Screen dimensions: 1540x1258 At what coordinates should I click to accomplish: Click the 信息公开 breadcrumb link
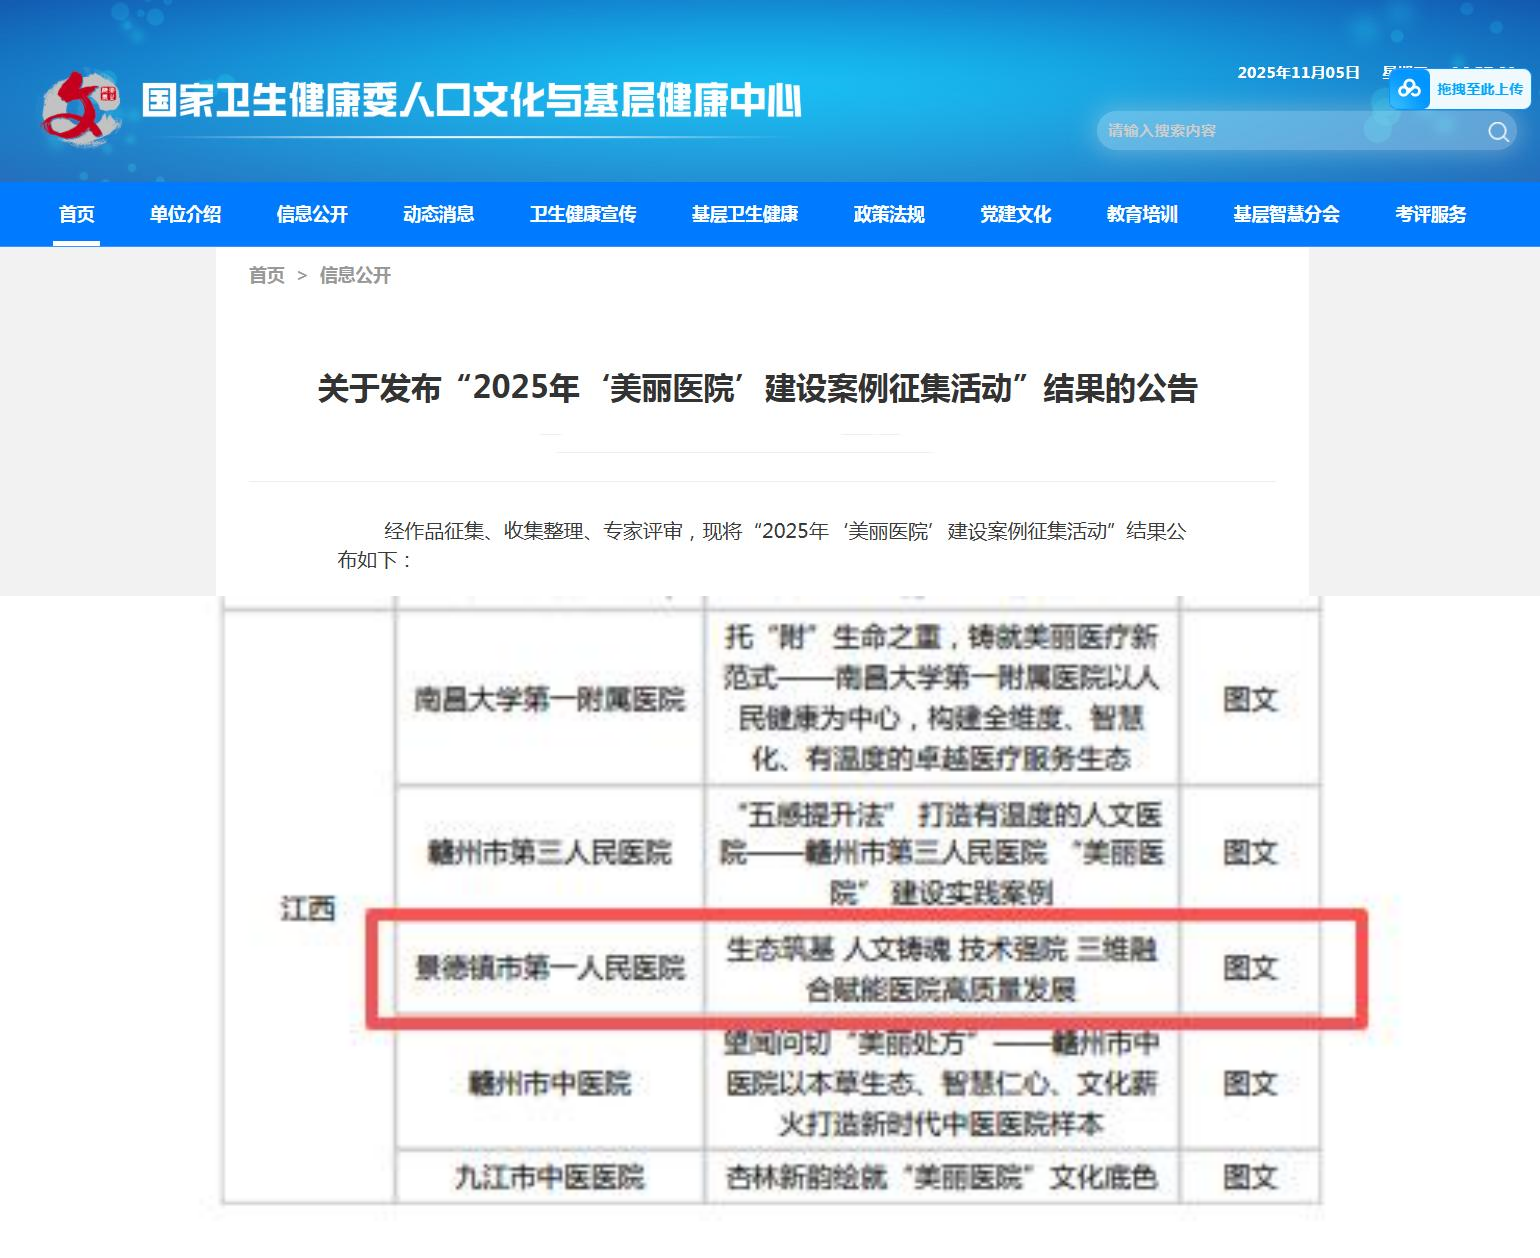pyautogui.click(x=355, y=275)
